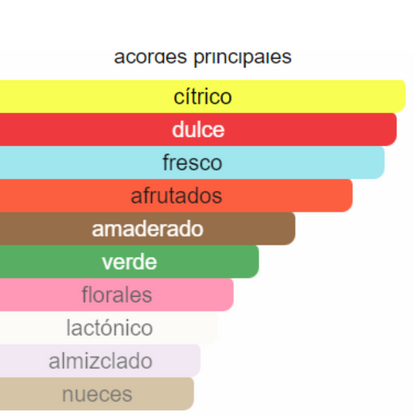Select the off-white lactónico accord bar
Viewport: 416px width, 416px height.
point(109,327)
